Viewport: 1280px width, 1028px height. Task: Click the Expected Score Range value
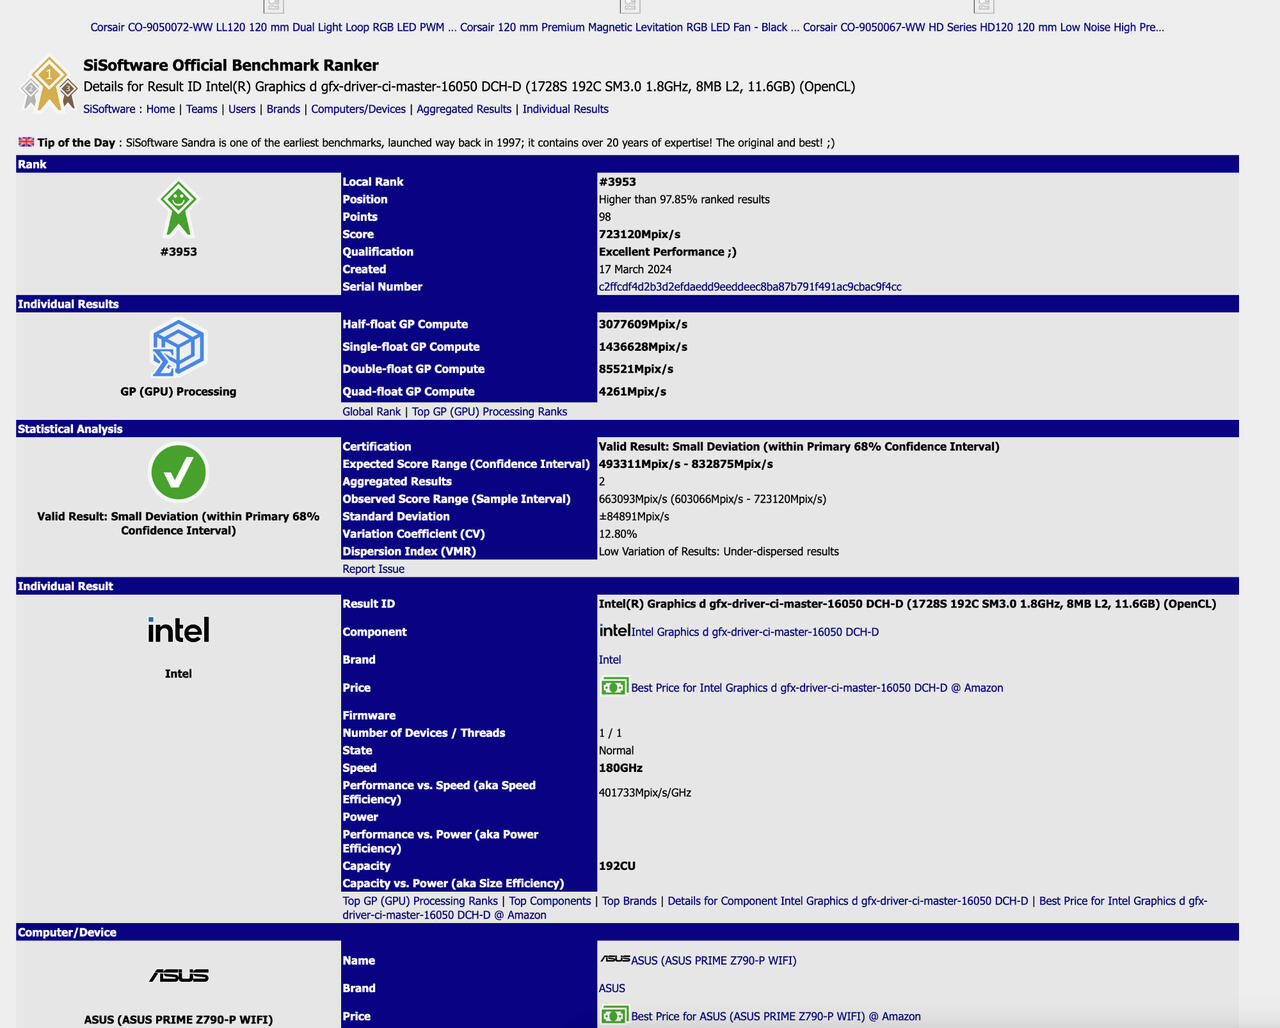click(685, 464)
